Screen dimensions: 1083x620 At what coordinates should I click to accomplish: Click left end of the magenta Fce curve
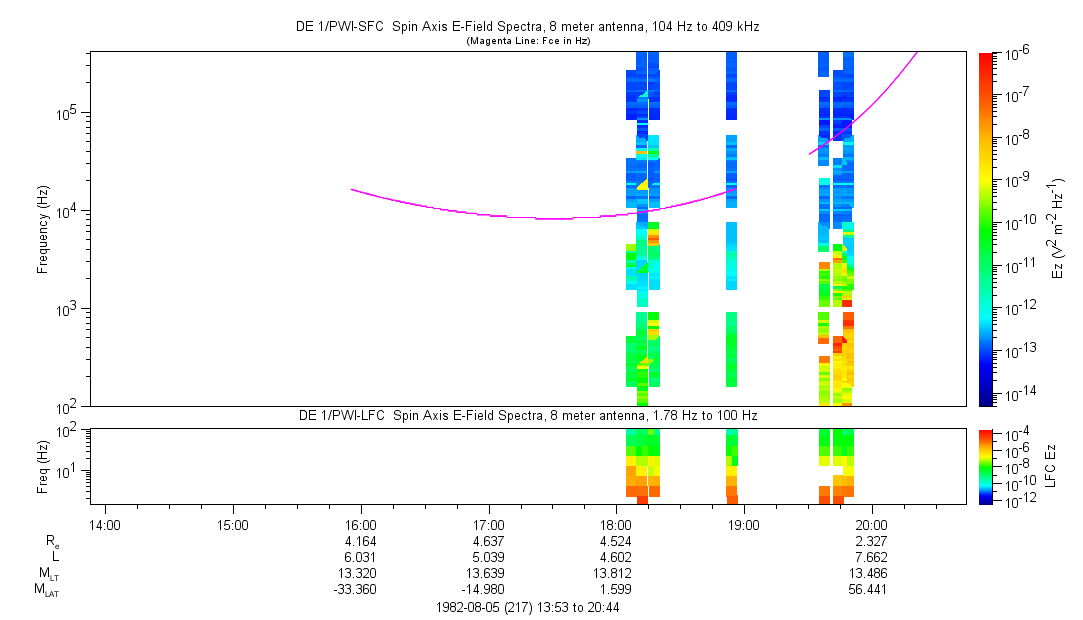pos(352,189)
